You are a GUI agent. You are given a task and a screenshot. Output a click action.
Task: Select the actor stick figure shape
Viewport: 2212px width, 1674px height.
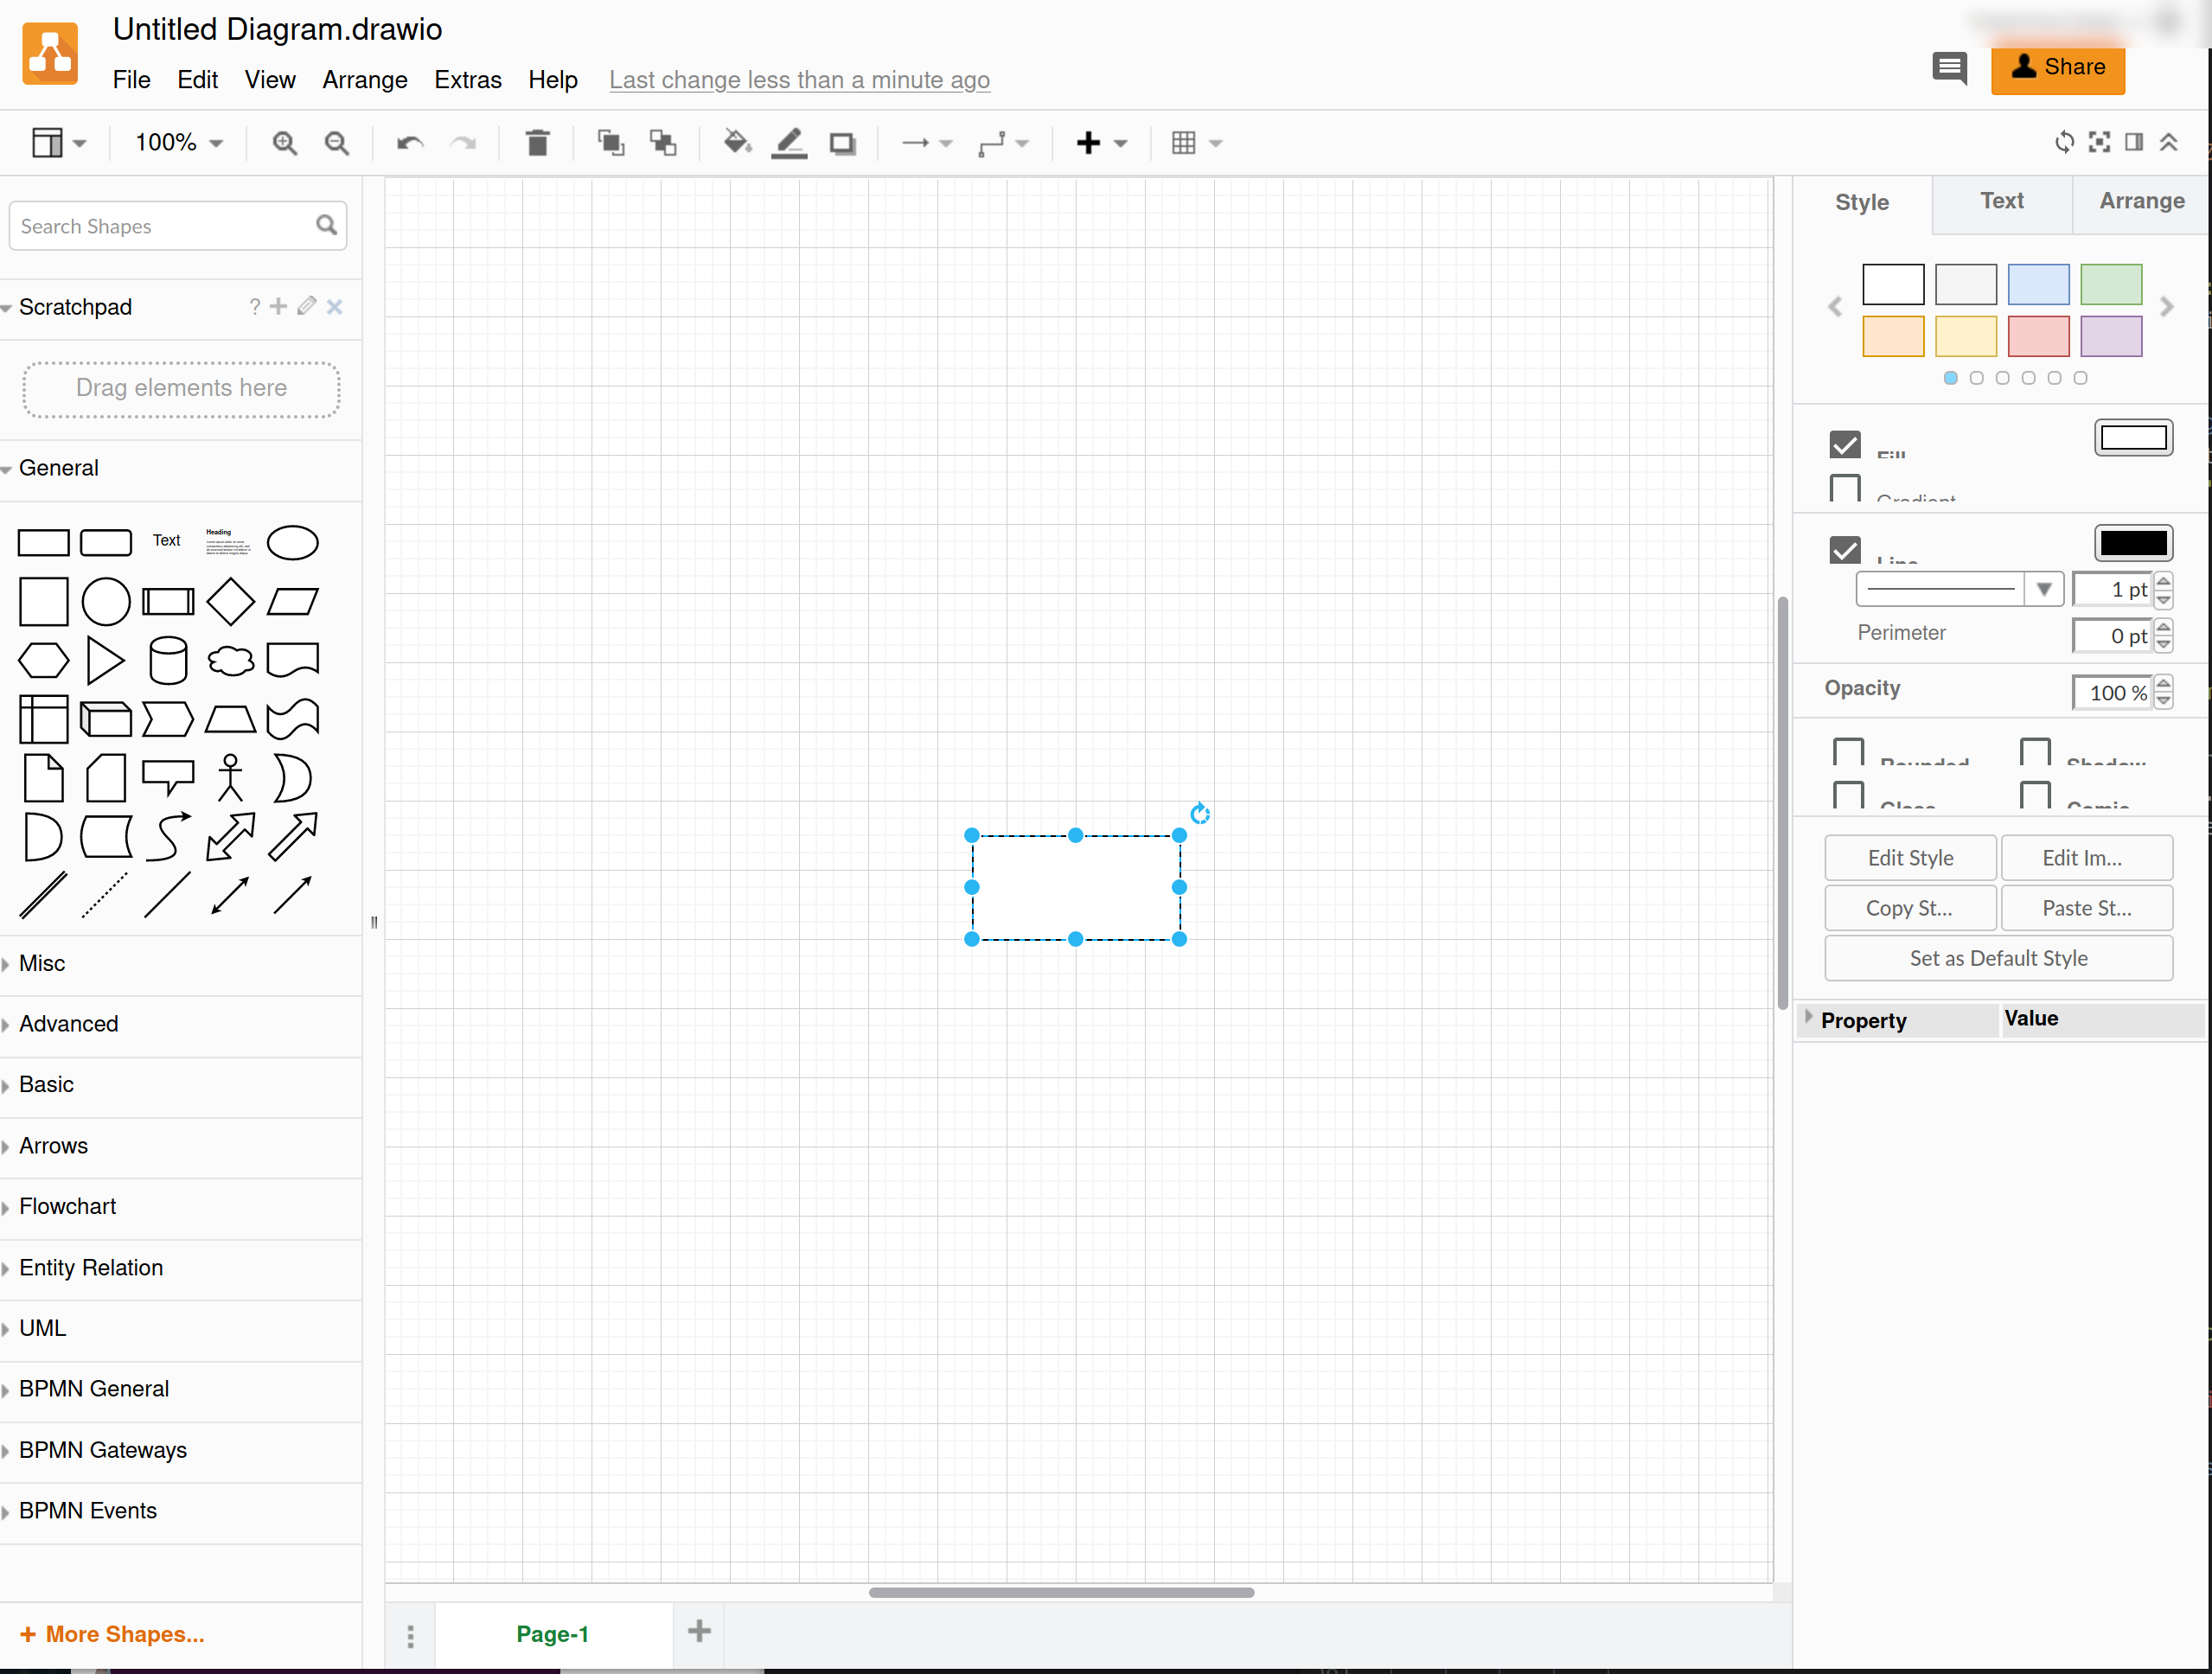point(230,778)
